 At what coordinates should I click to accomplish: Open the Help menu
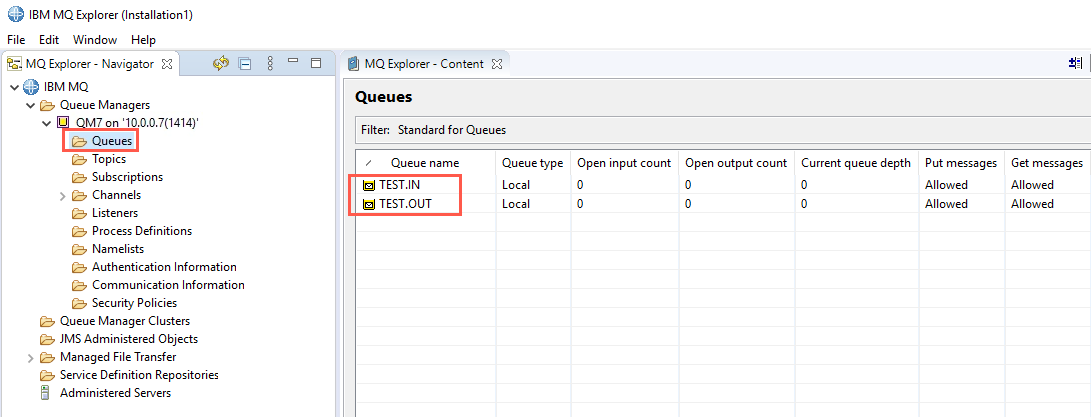tap(143, 40)
